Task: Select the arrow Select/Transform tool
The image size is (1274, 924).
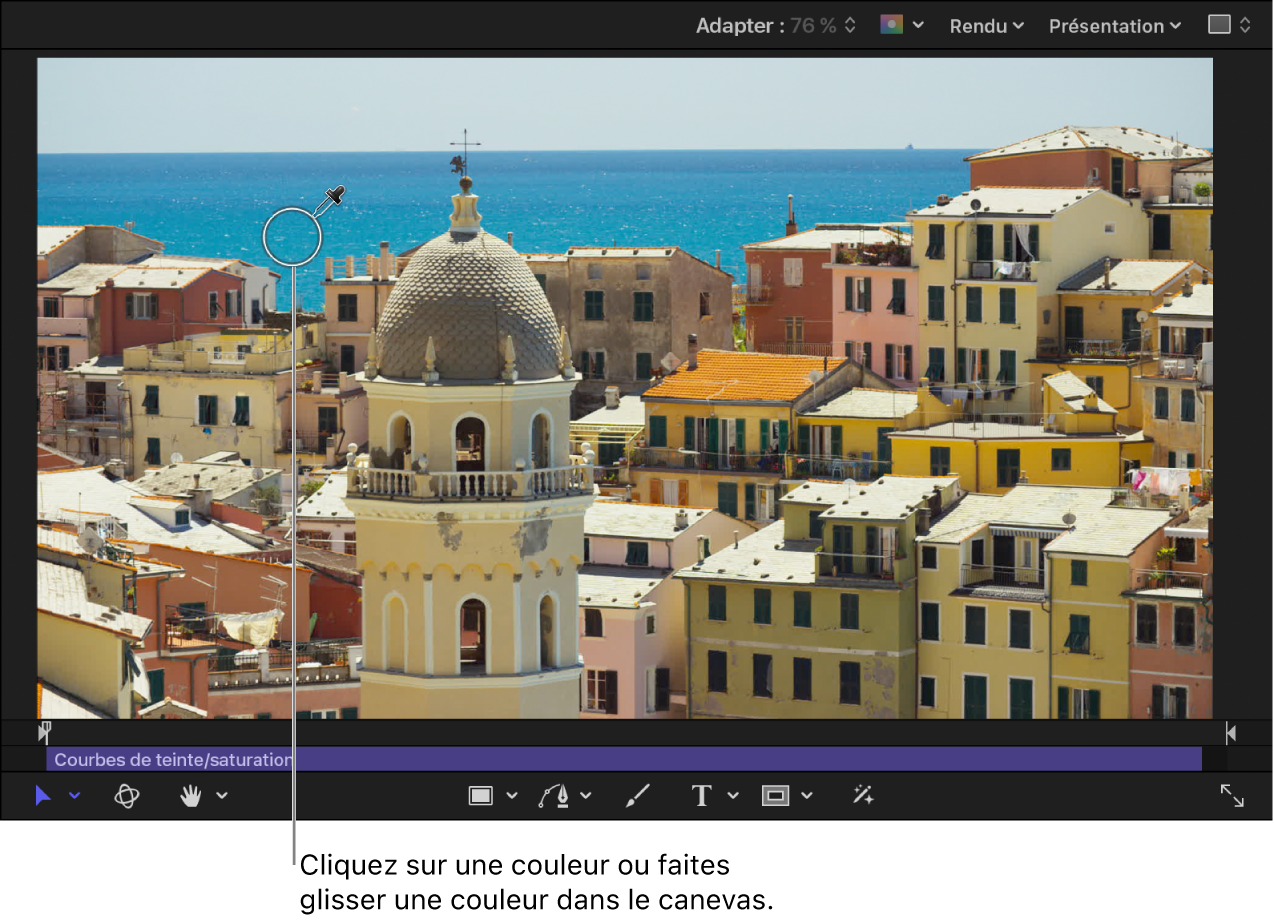Action: click(x=42, y=796)
